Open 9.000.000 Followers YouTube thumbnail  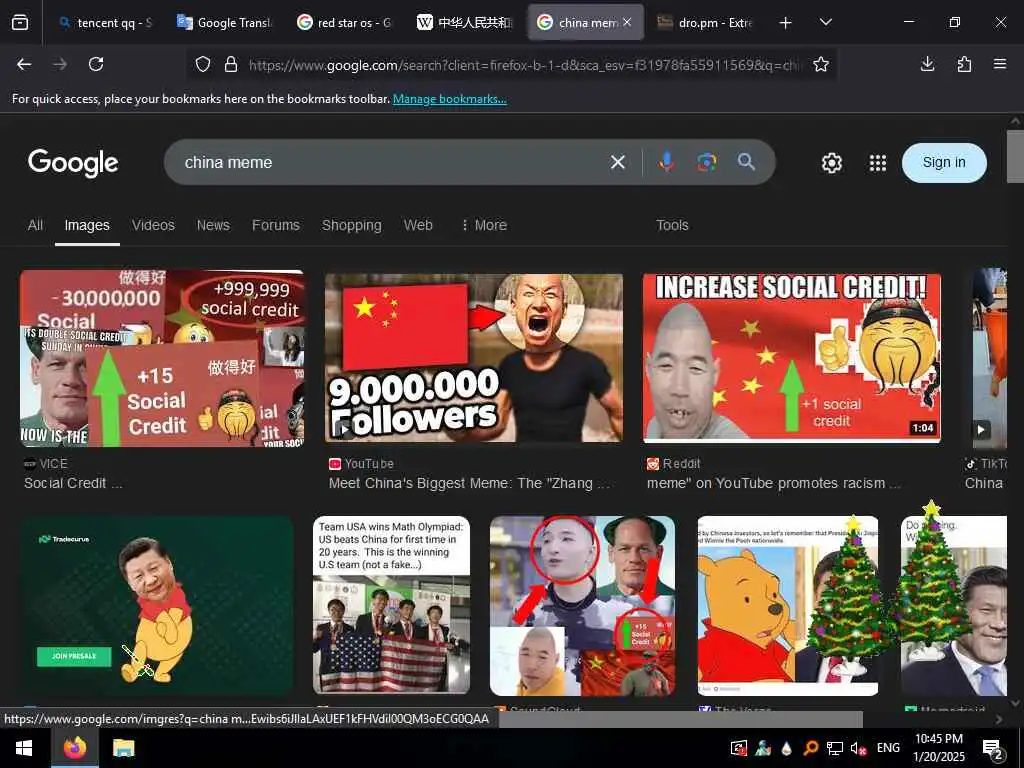click(474, 358)
